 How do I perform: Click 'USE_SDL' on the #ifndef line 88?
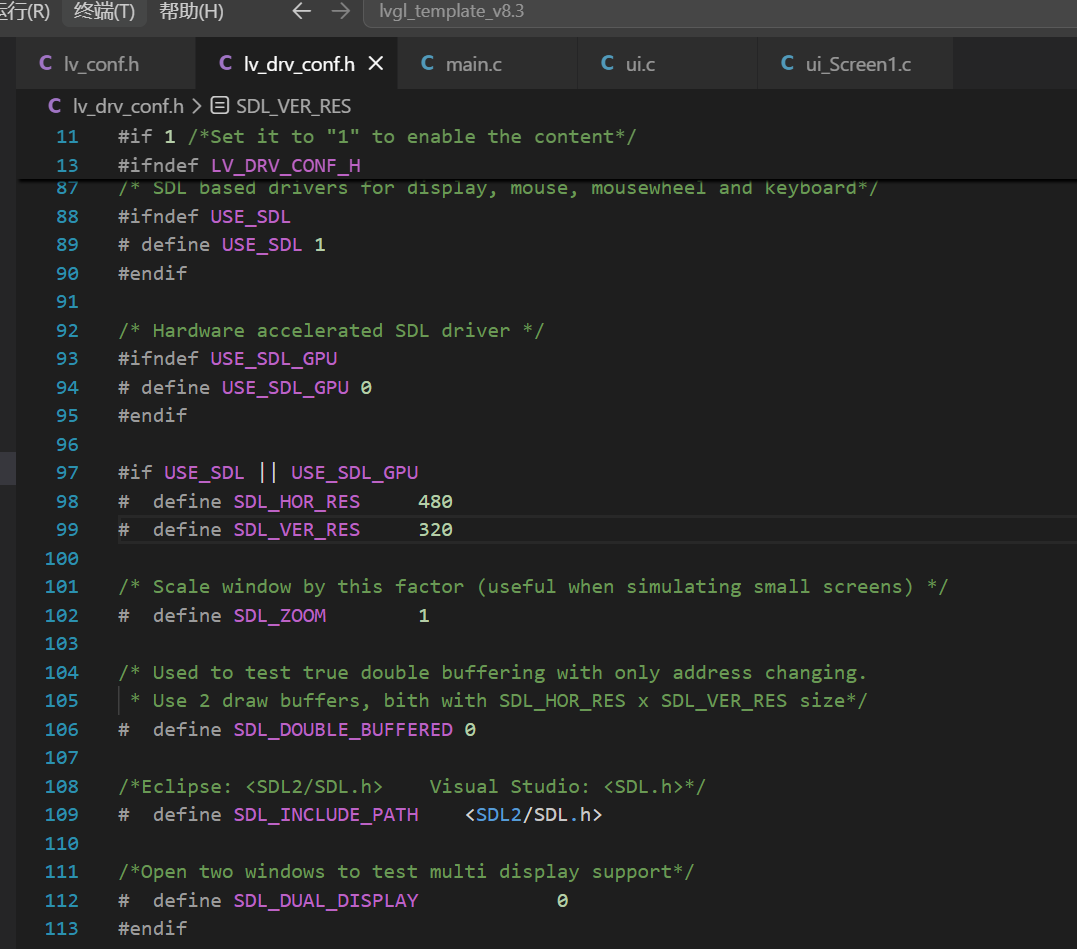pos(250,217)
